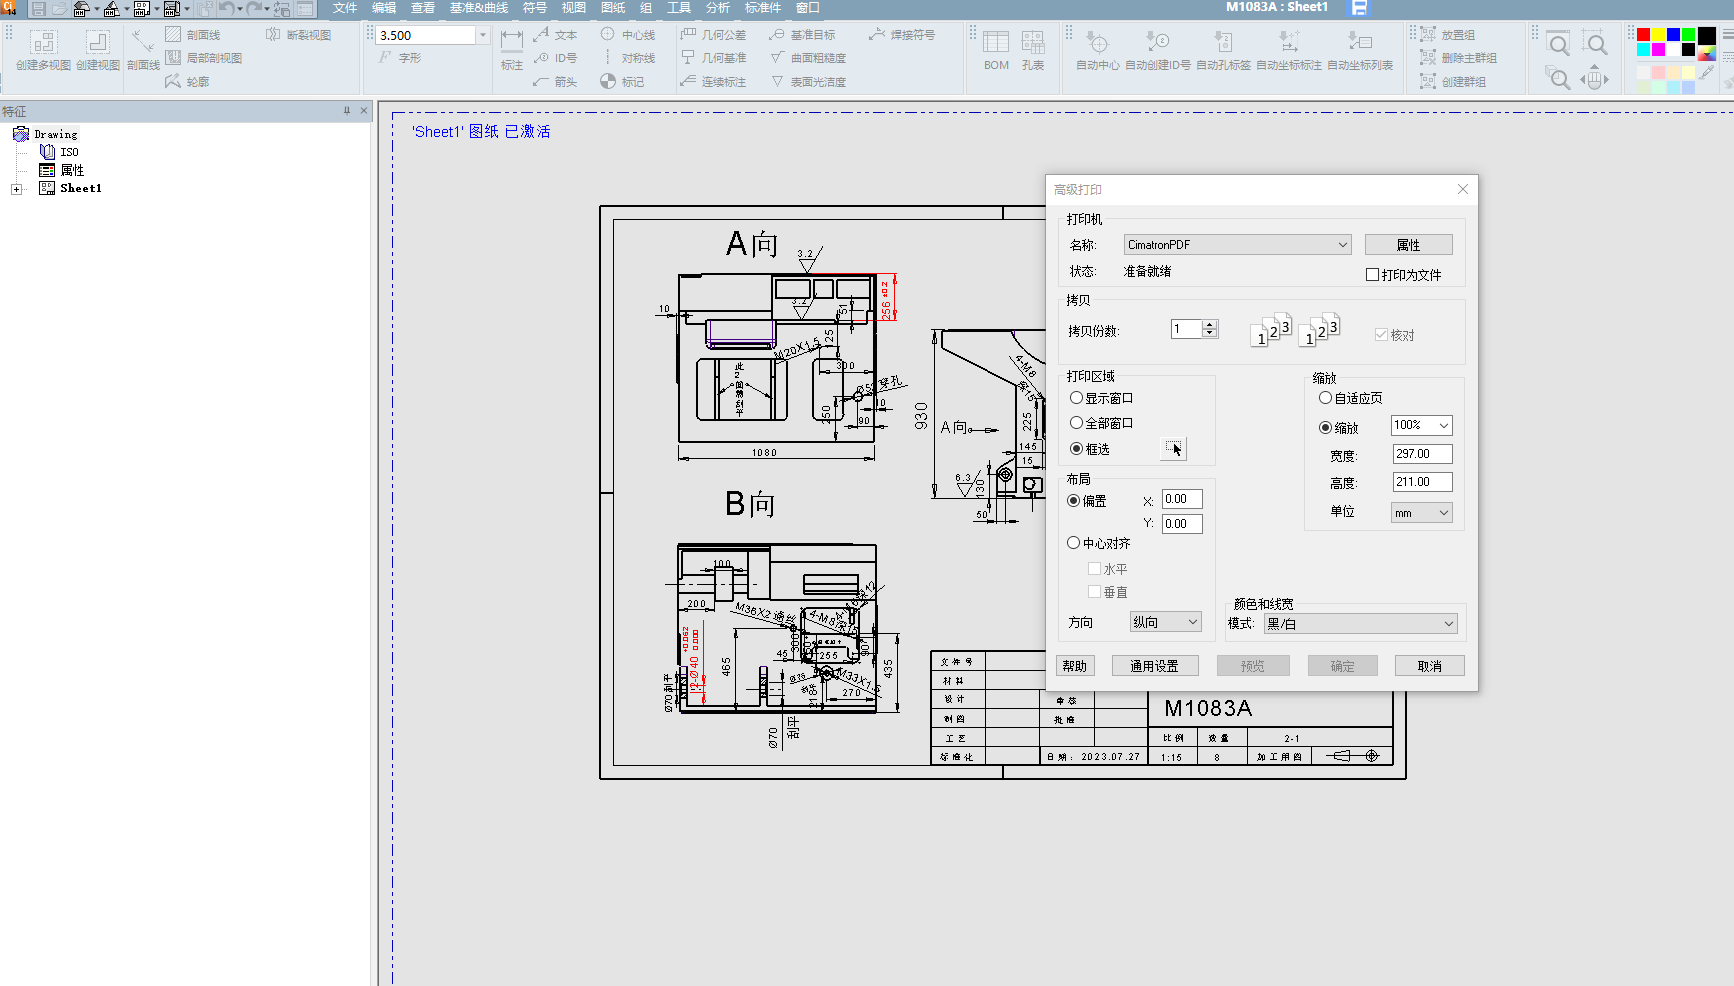Viewport: 1734px width, 986px height.
Task: Open the printer name CimatronPDF dropdown
Action: (1237, 245)
